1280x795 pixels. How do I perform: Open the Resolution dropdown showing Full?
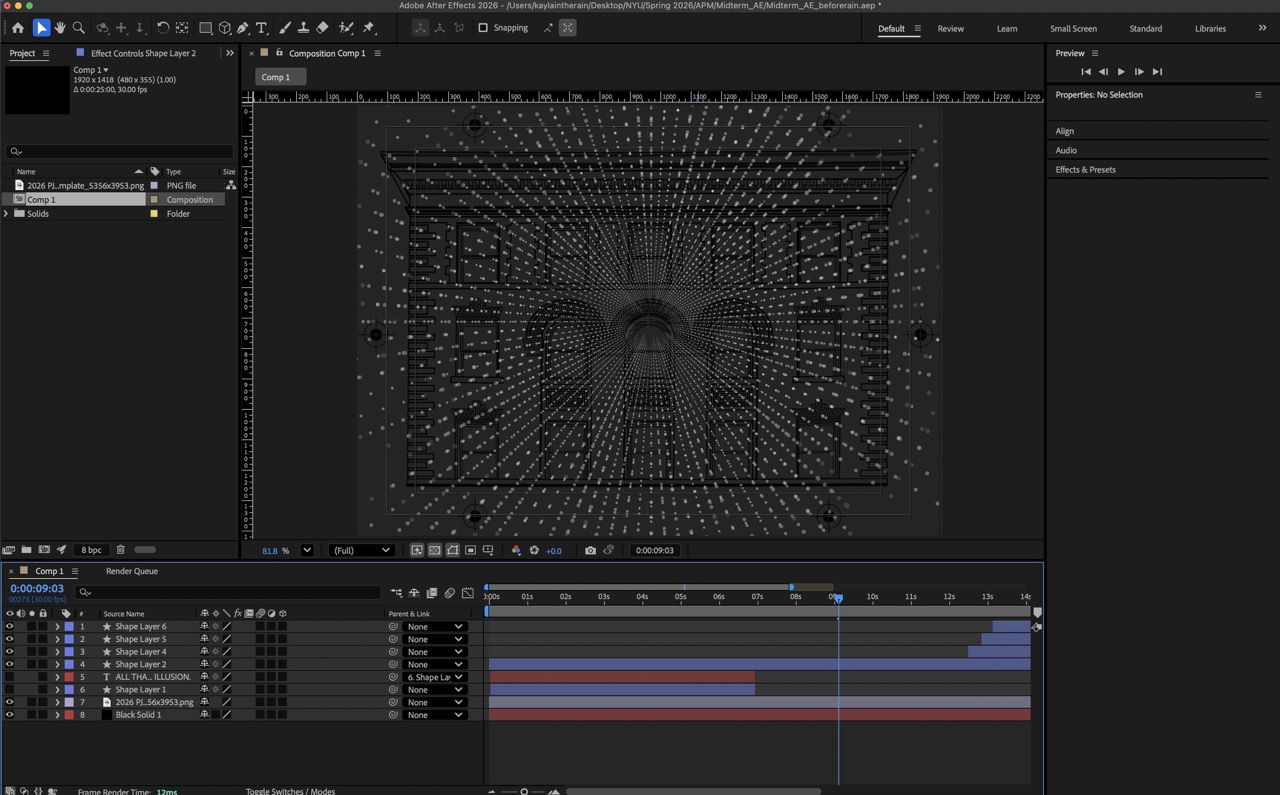[361, 550]
